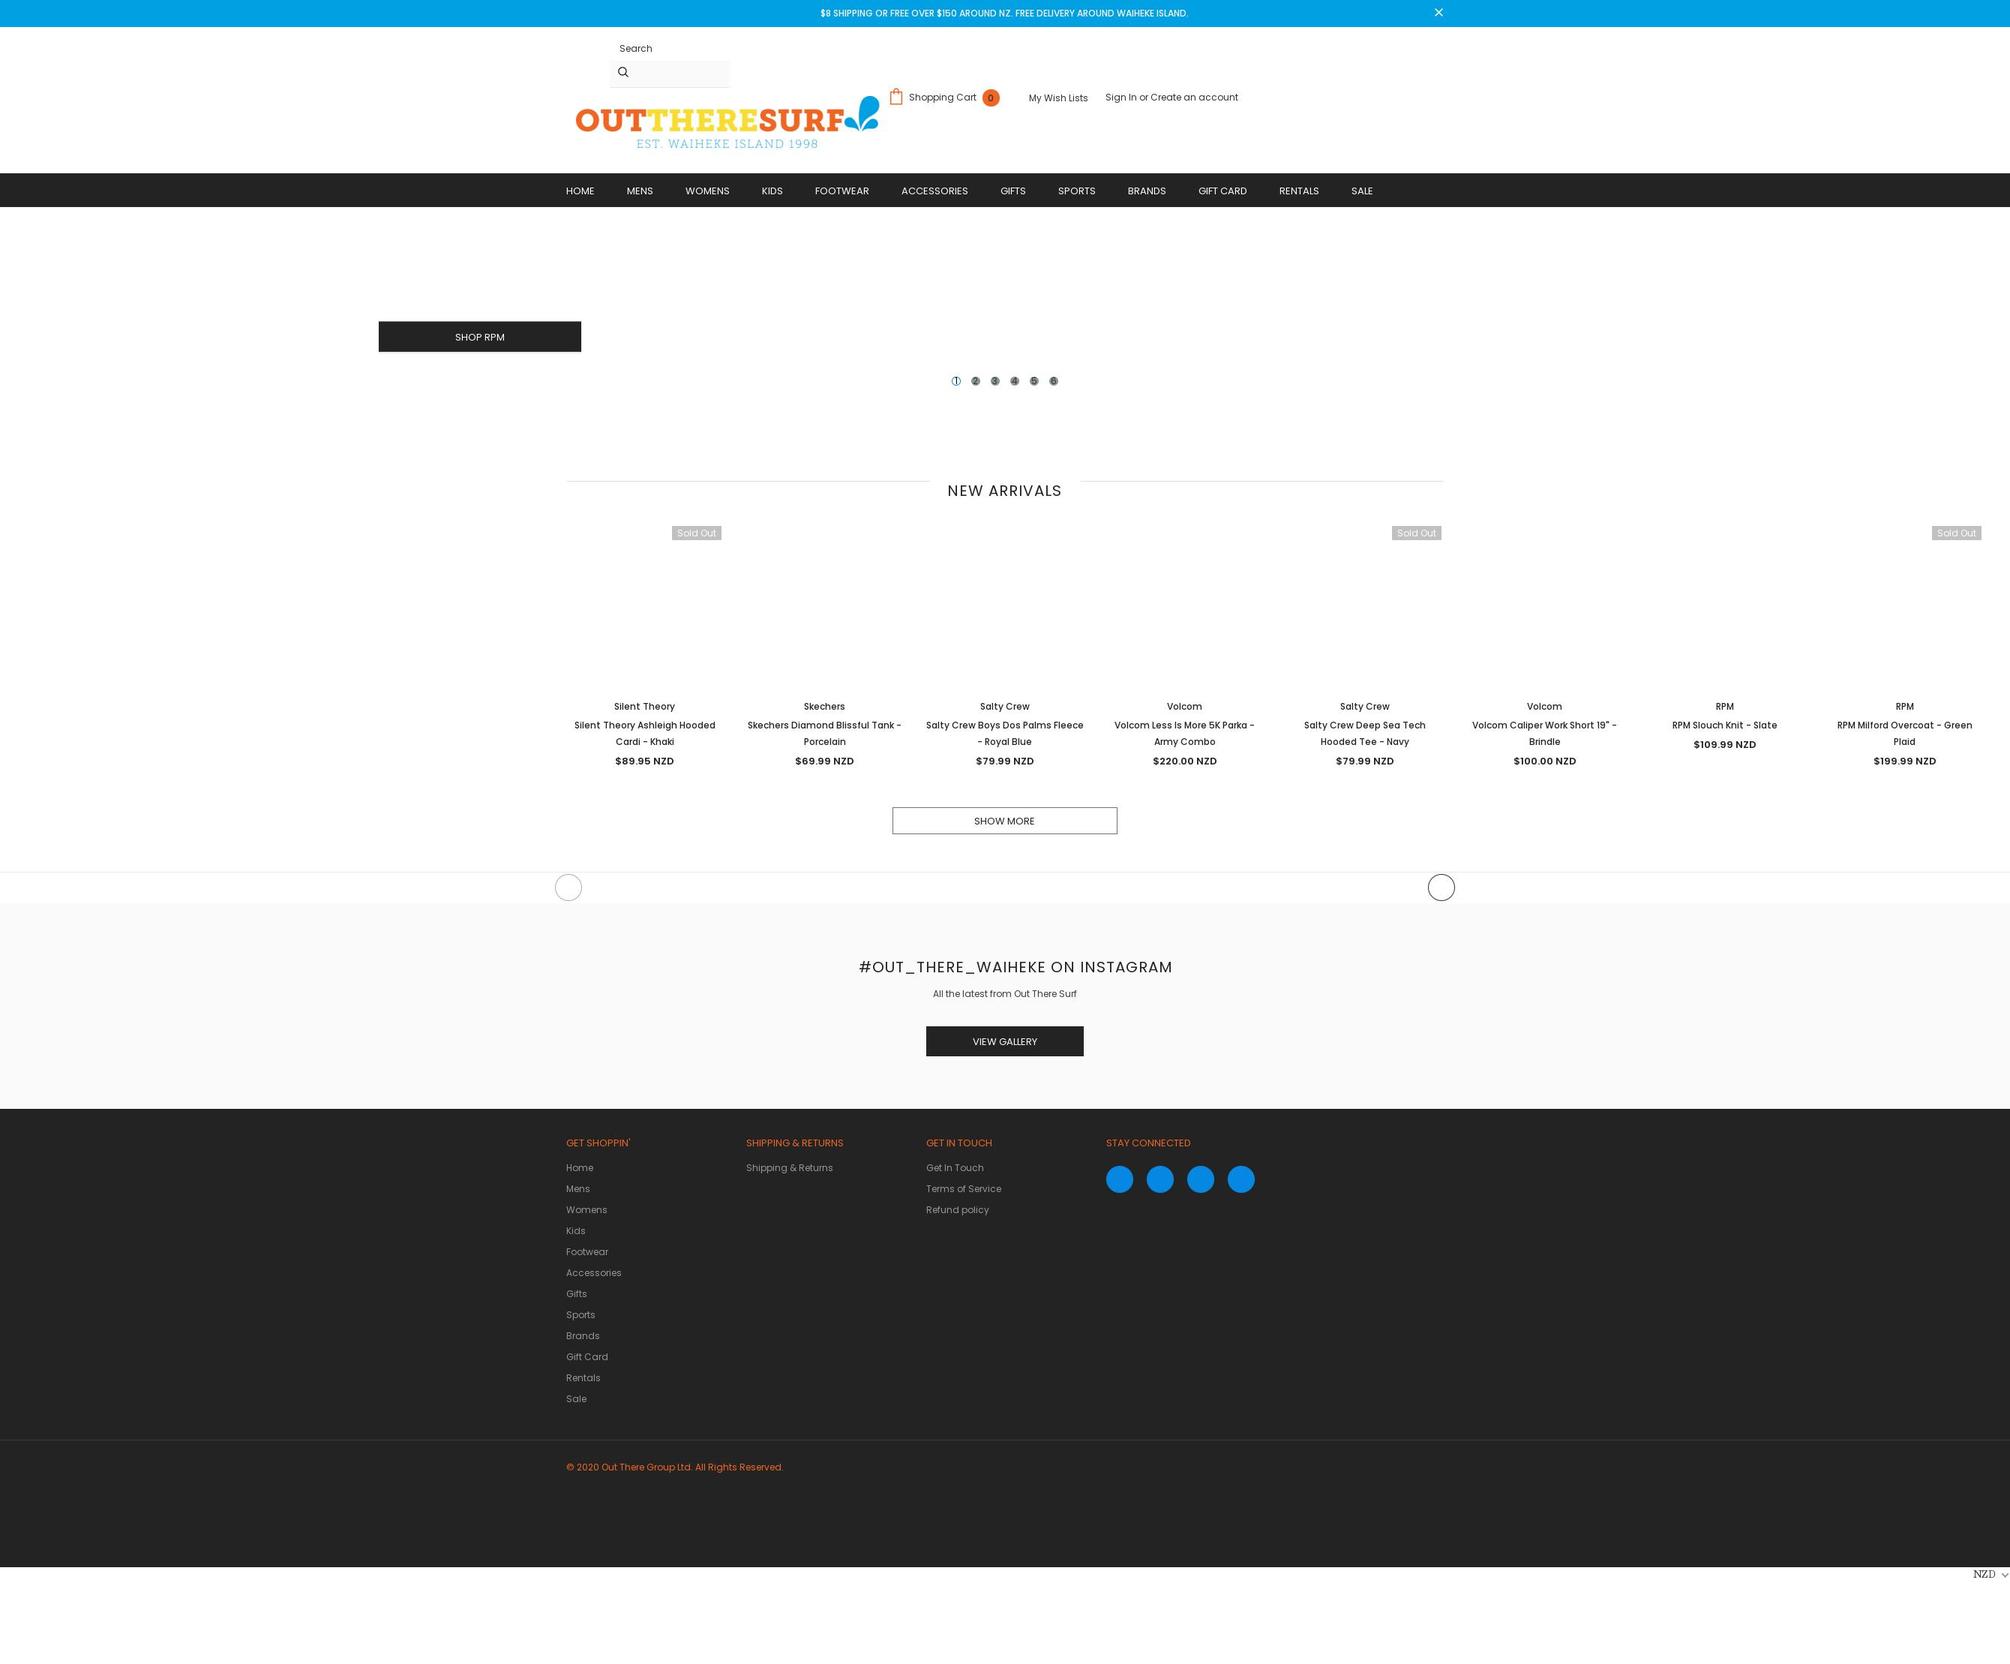
Task: Select the fourth carousel dot indicator
Action: click(1013, 379)
